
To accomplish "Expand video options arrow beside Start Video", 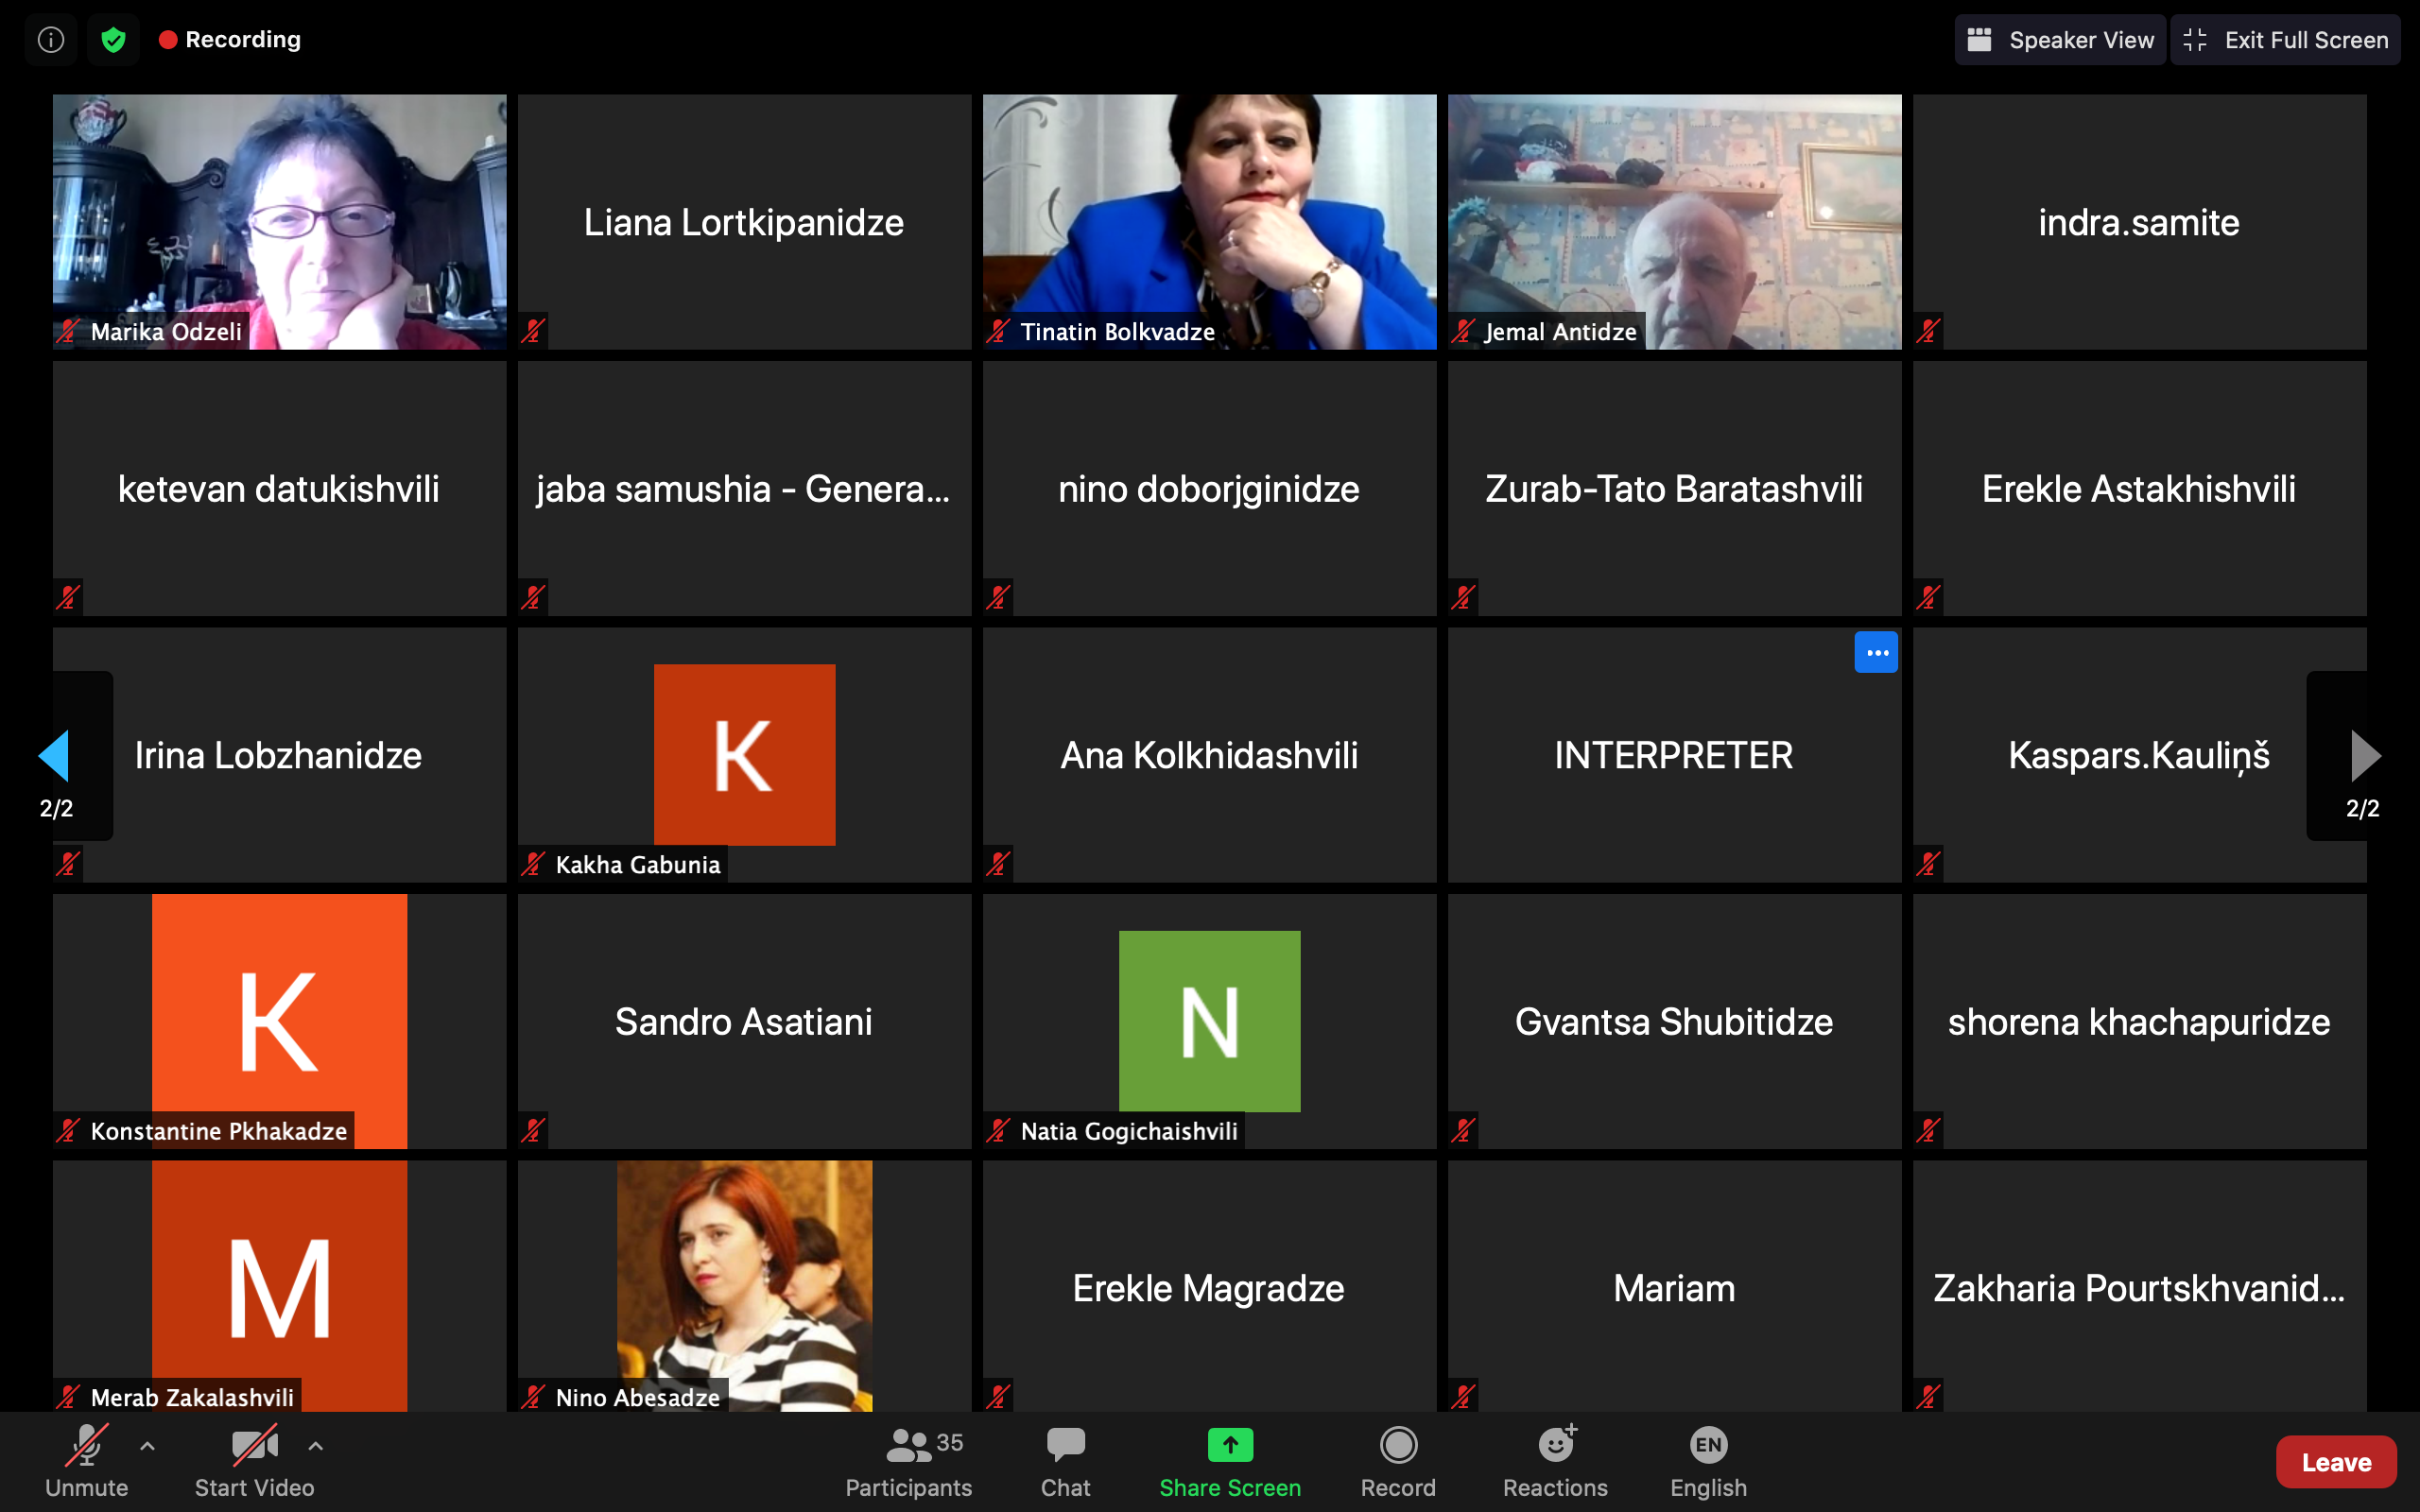I will [316, 1445].
